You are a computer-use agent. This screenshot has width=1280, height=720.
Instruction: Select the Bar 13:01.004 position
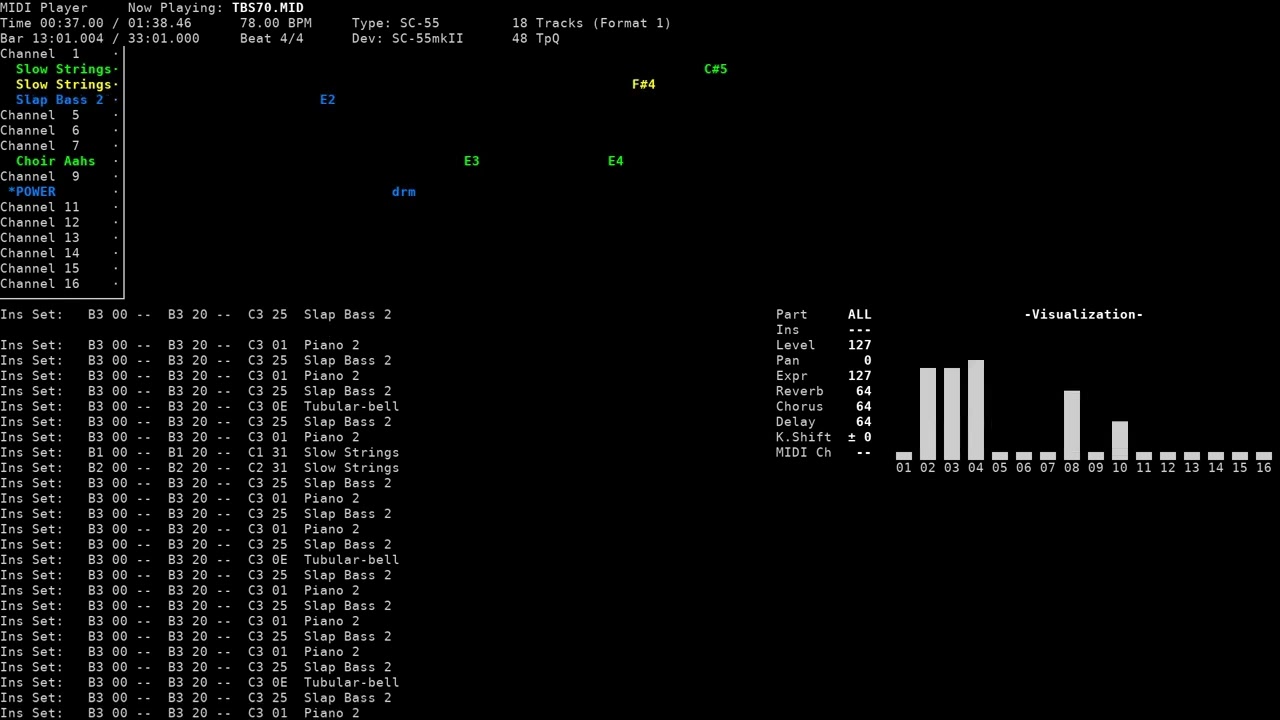pos(52,38)
